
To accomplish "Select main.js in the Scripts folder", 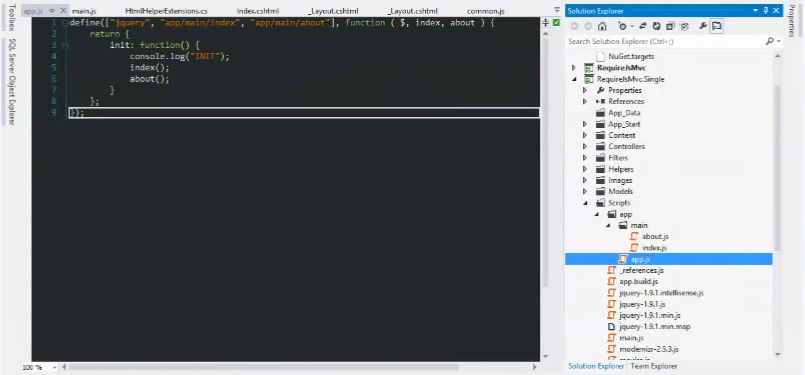I will tap(631, 338).
